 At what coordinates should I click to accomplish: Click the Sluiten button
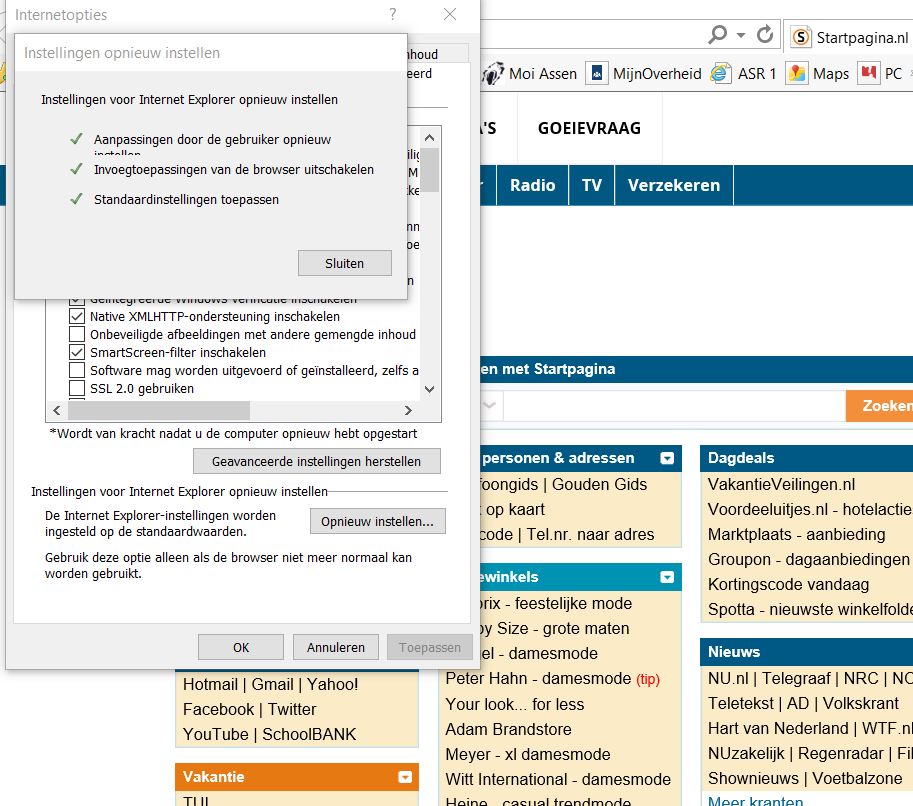coord(345,263)
